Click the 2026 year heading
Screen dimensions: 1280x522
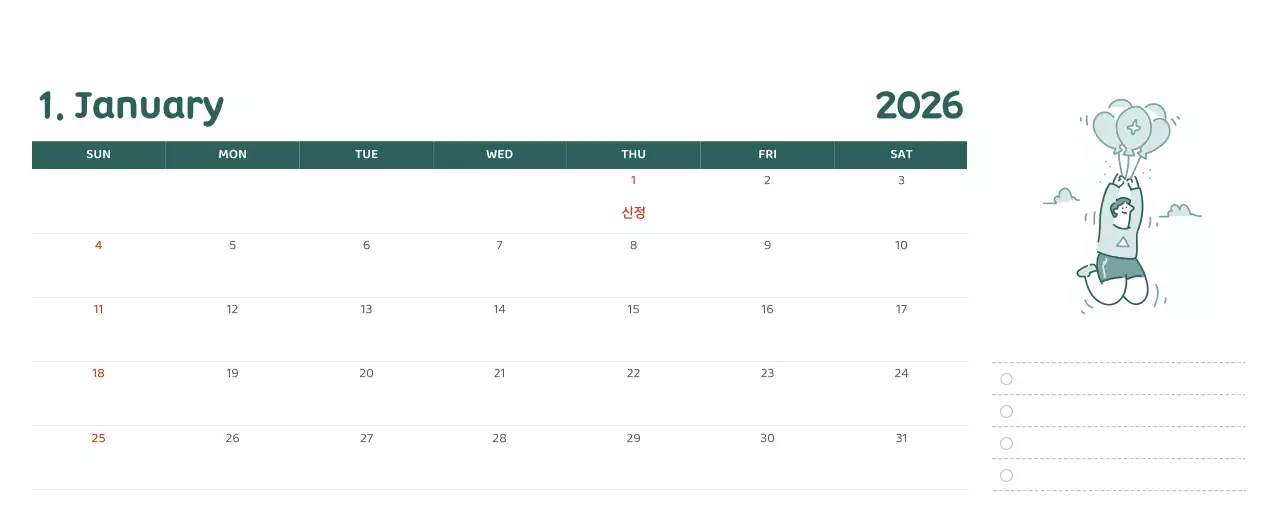(x=918, y=106)
